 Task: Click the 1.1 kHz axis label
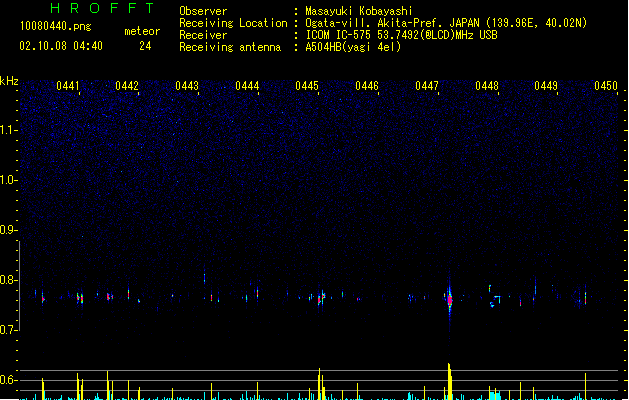(8, 130)
